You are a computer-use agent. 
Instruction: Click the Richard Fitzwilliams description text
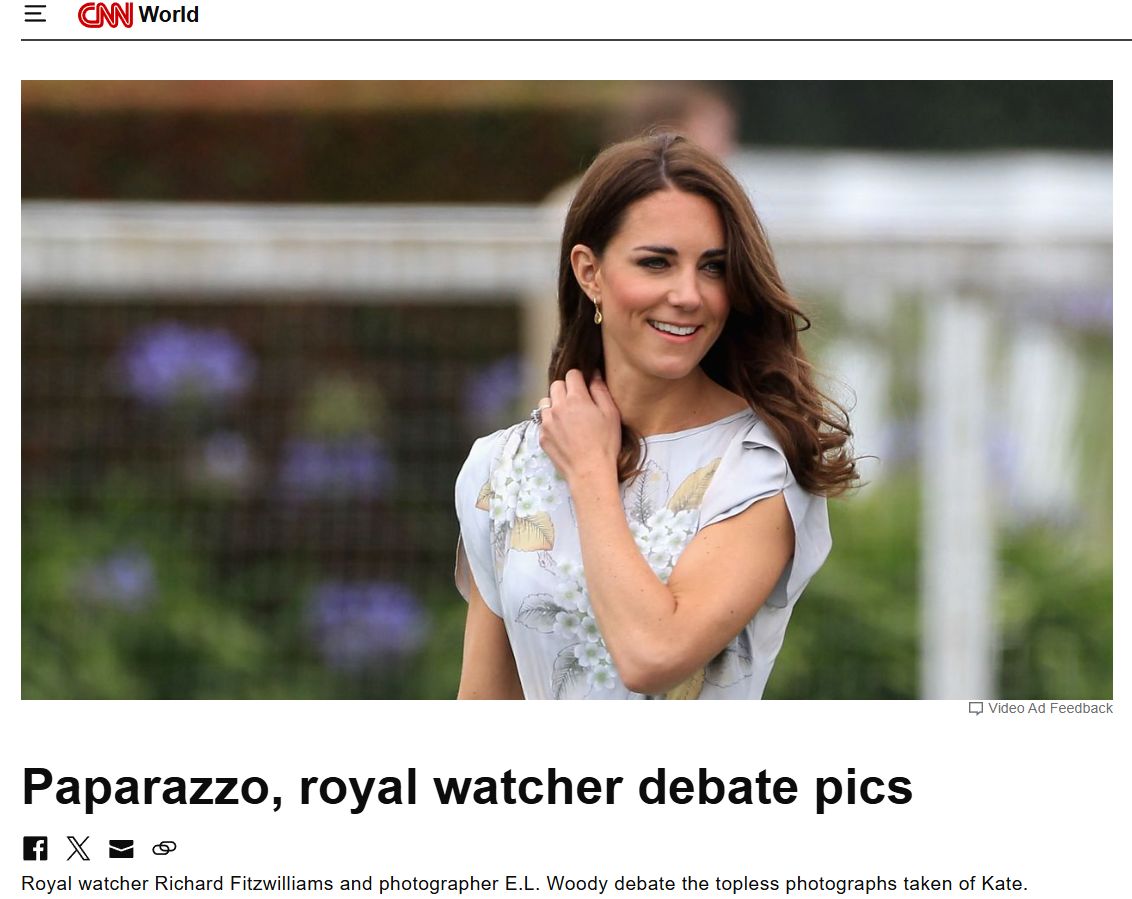pyautogui.click(x=524, y=883)
